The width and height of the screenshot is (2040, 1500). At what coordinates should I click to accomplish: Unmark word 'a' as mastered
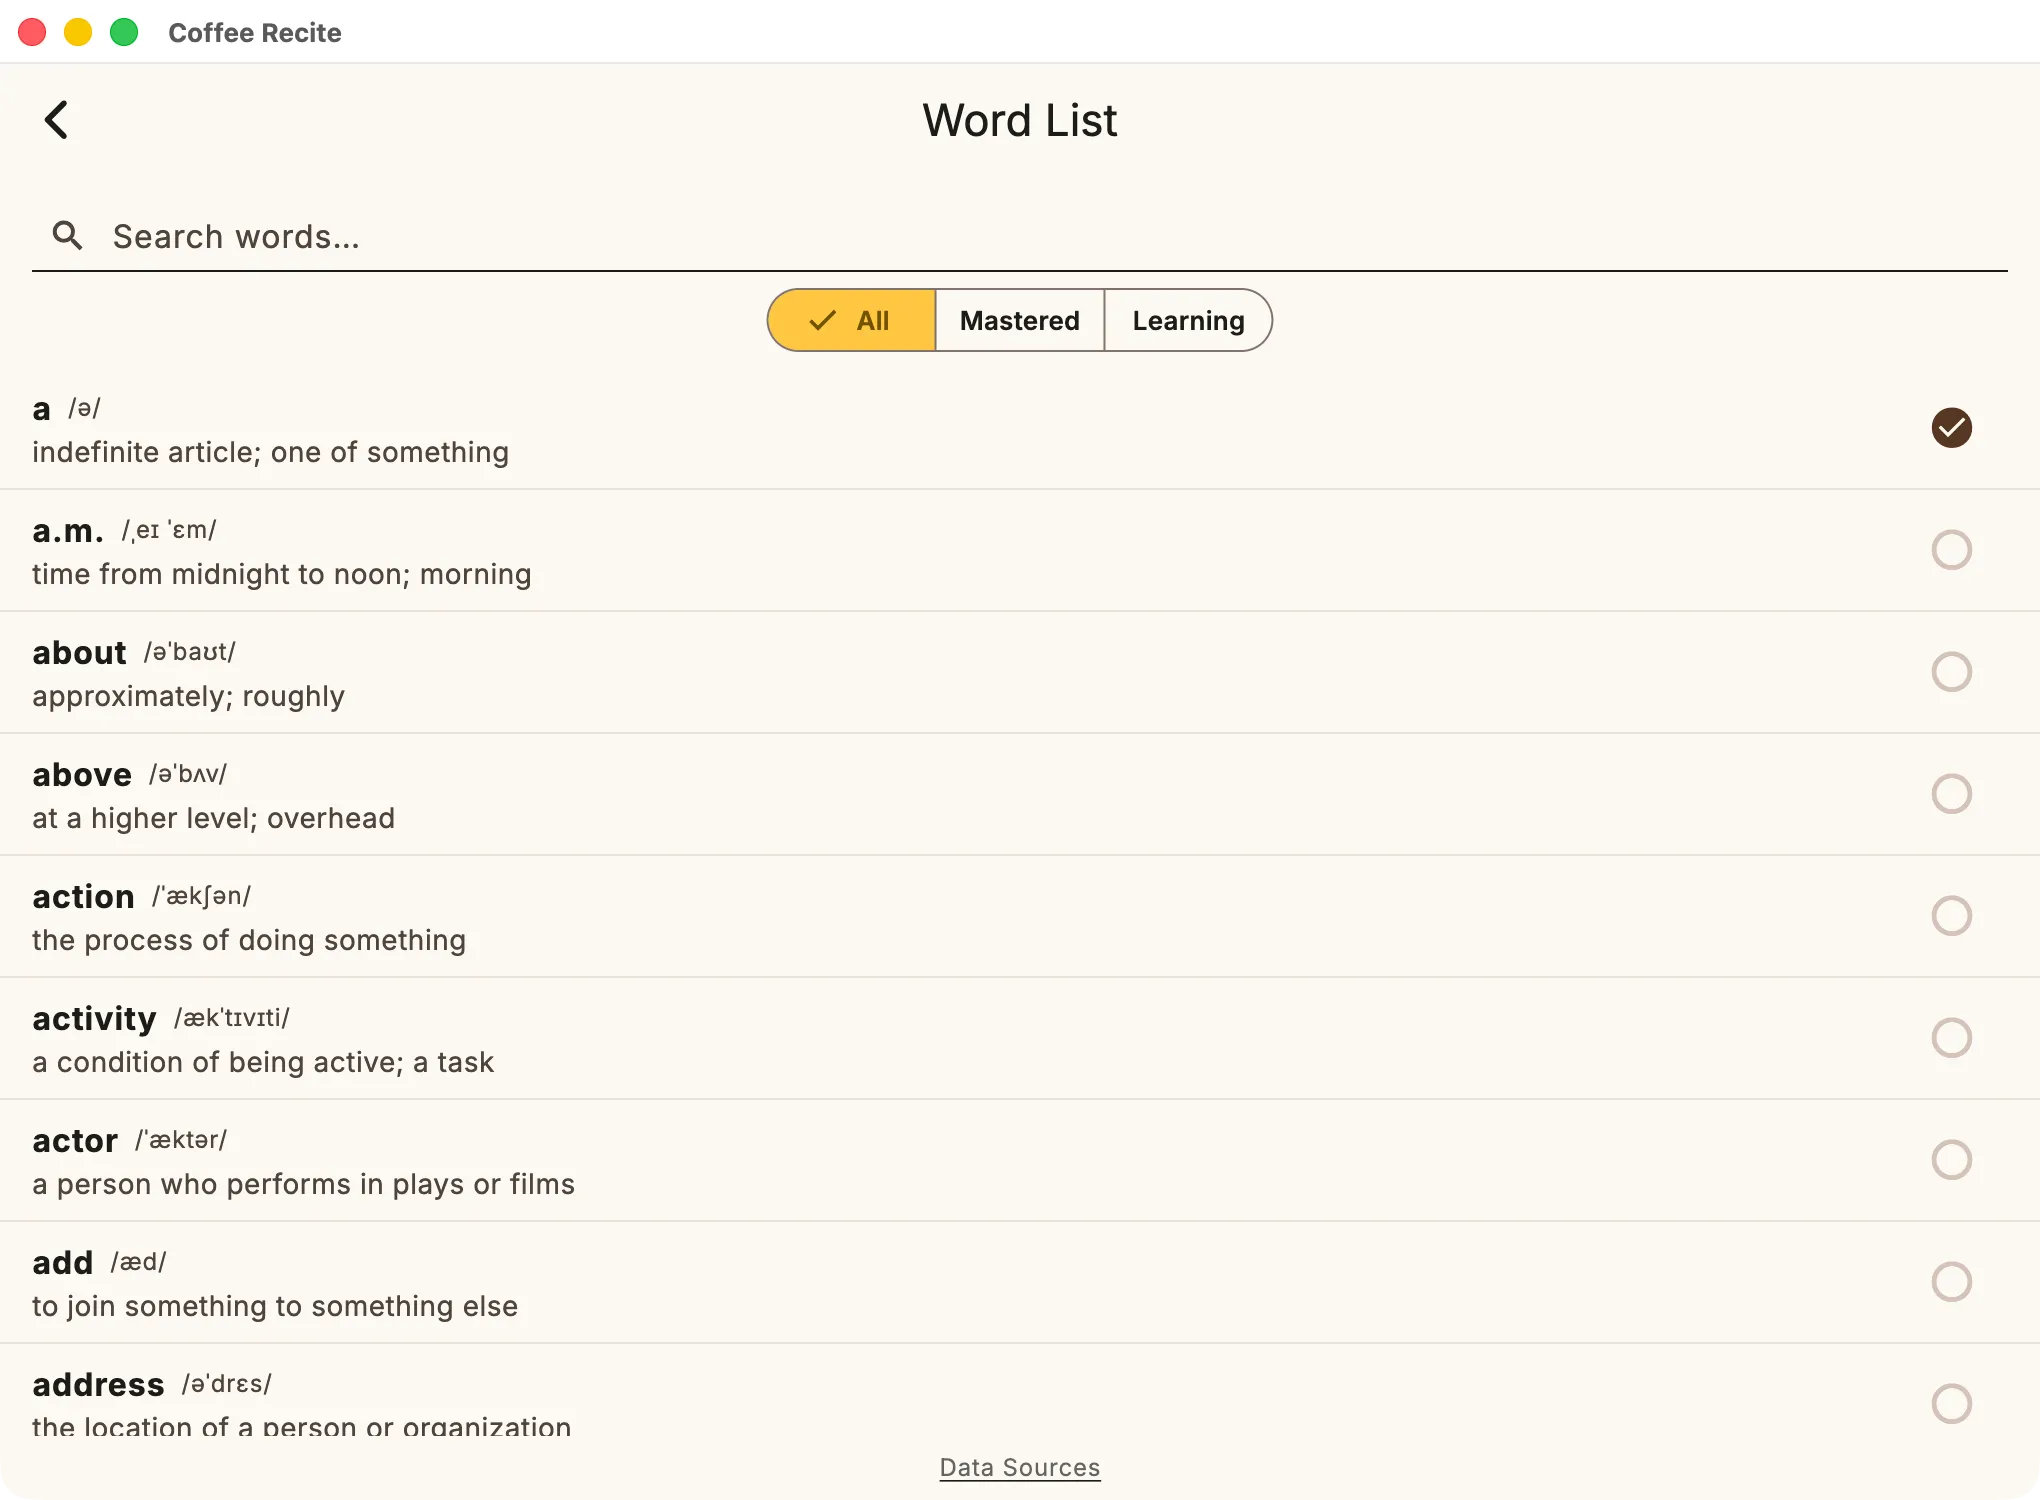click(x=1951, y=428)
